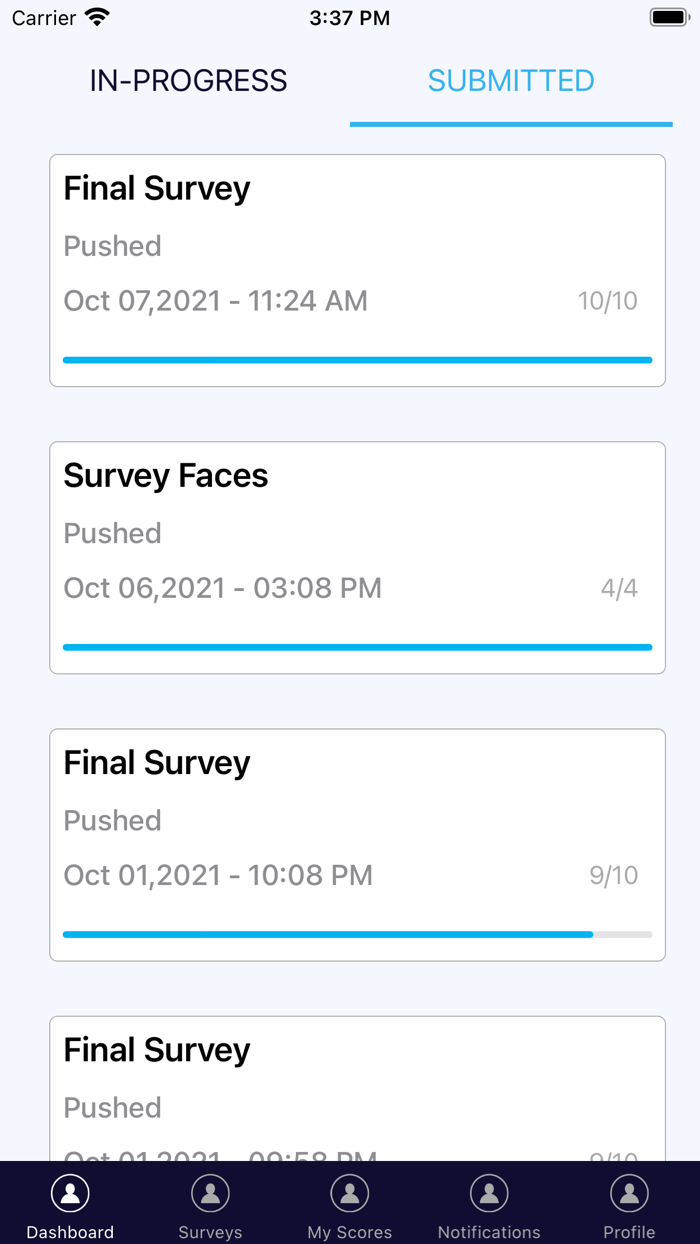Open the Profile icon

coord(629,1193)
